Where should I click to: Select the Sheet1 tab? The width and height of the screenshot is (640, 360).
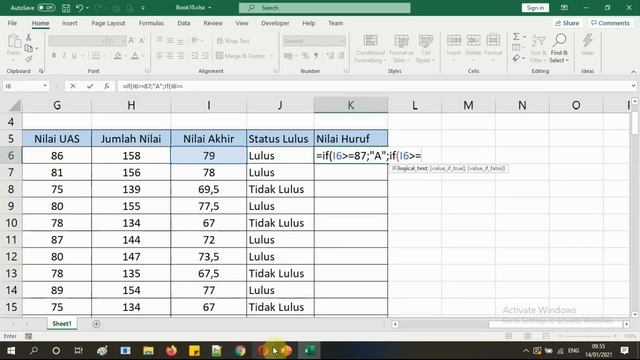point(62,324)
